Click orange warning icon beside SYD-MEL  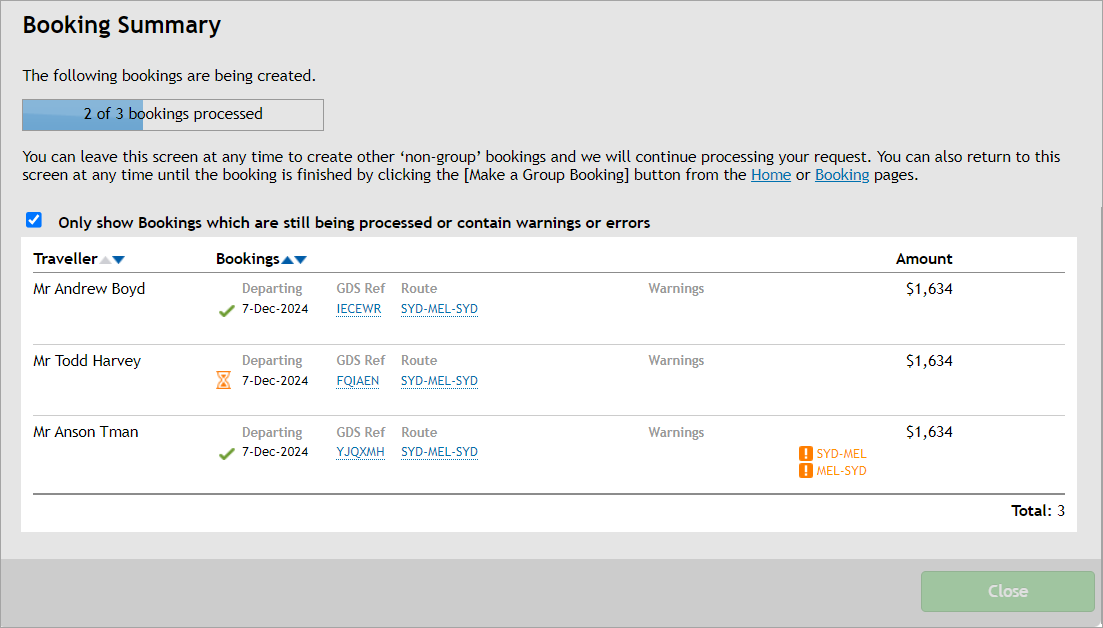point(806,453)
